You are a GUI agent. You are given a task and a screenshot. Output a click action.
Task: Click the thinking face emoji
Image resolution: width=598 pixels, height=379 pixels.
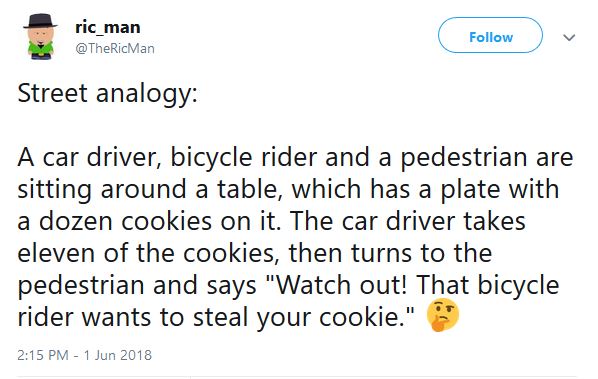point(442,315)
